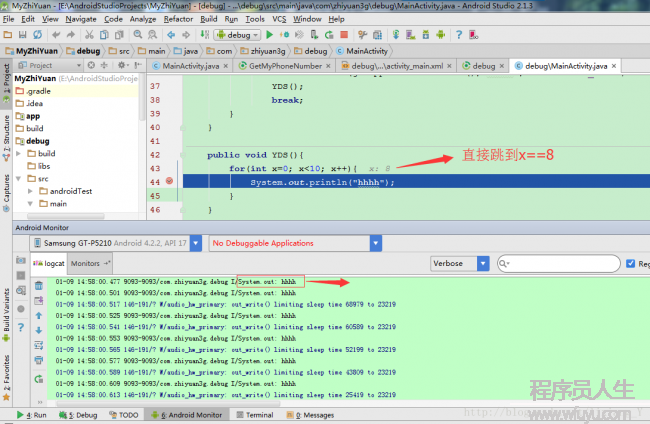650x424 pixels.
Task: Click the navigate Forward arrow
Action: coord(186,35)
